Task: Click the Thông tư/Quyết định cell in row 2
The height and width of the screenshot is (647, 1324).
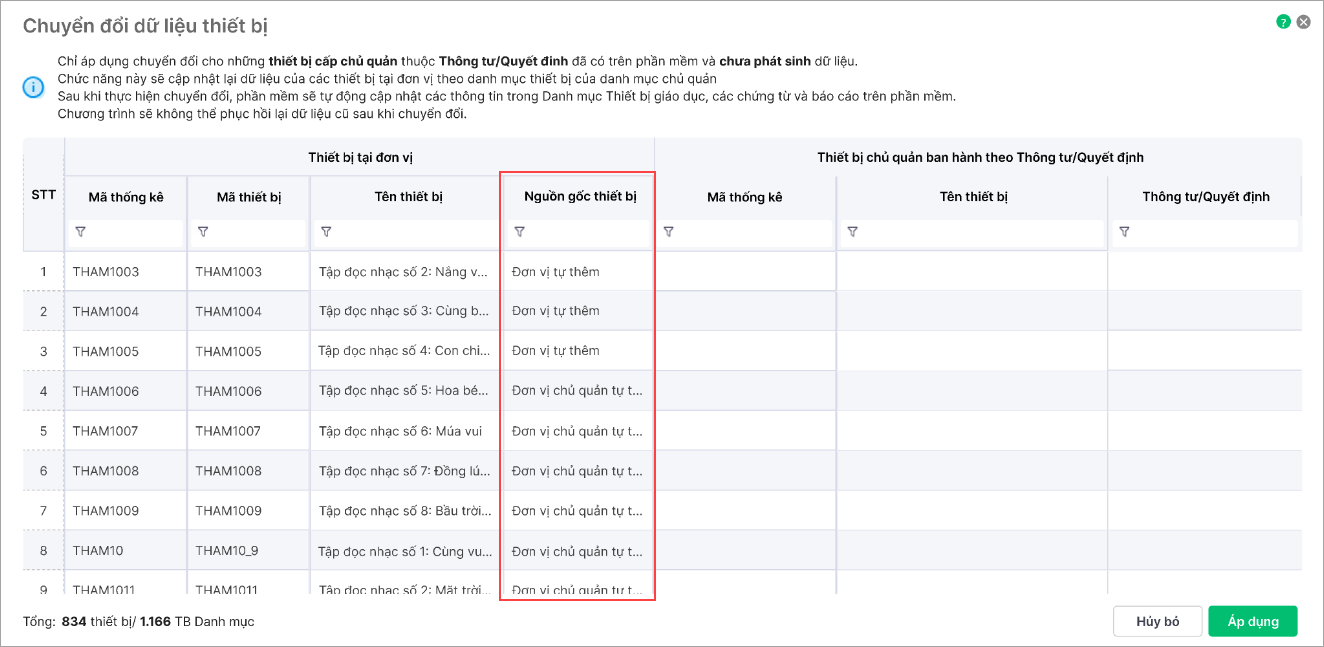Action: tap(1204, 311)
